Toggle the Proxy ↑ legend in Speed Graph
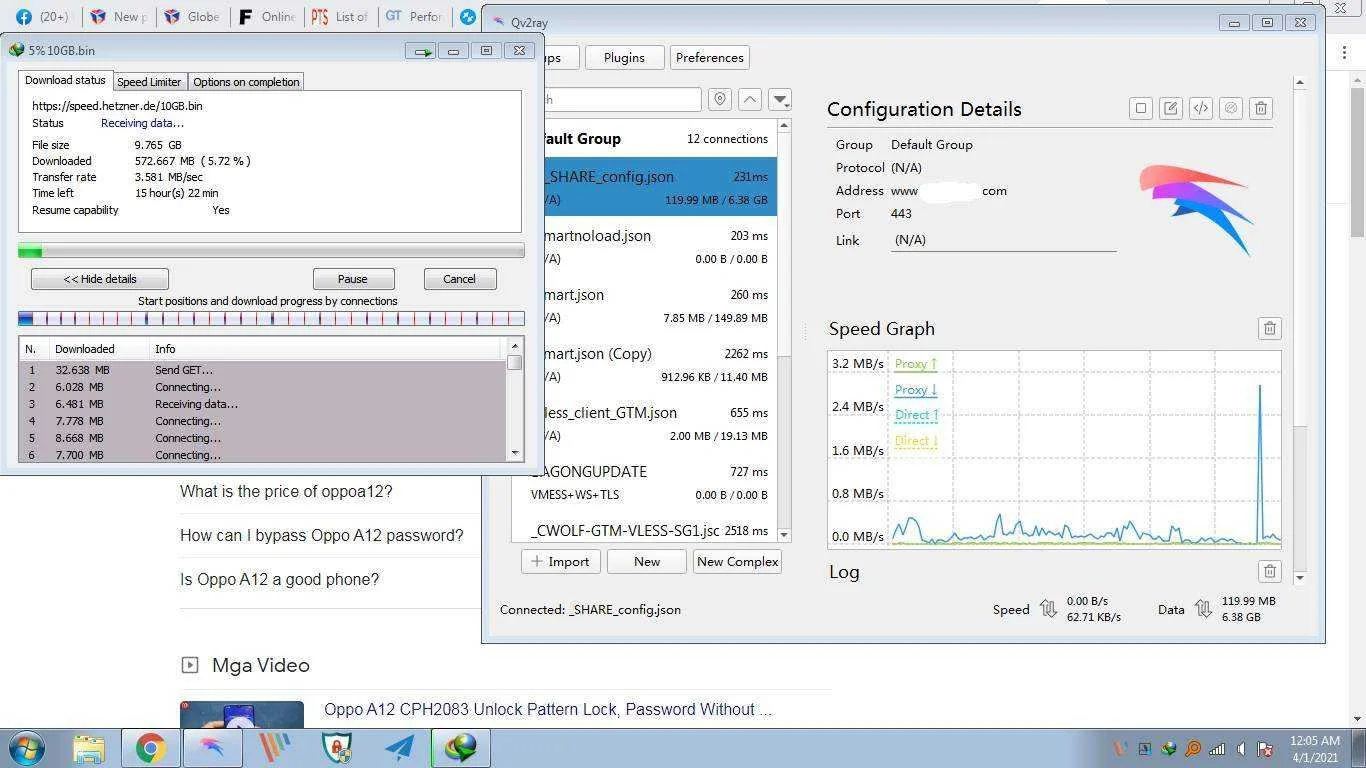Image resolution: width=1366 pixels, height=768 pixels. click(915, 364)
